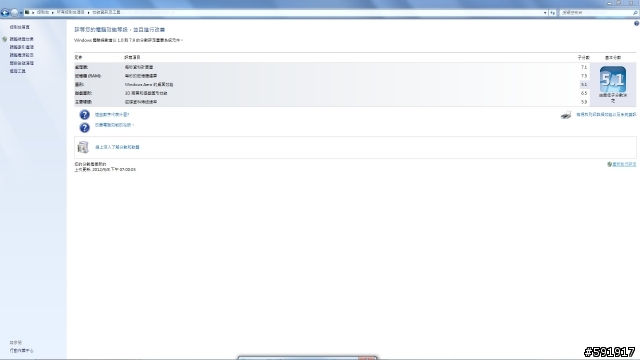The width and height of the screenshot is (640, 360).
Task: Open the Adjust indexing options sidebar link
Action: (22, 47)
